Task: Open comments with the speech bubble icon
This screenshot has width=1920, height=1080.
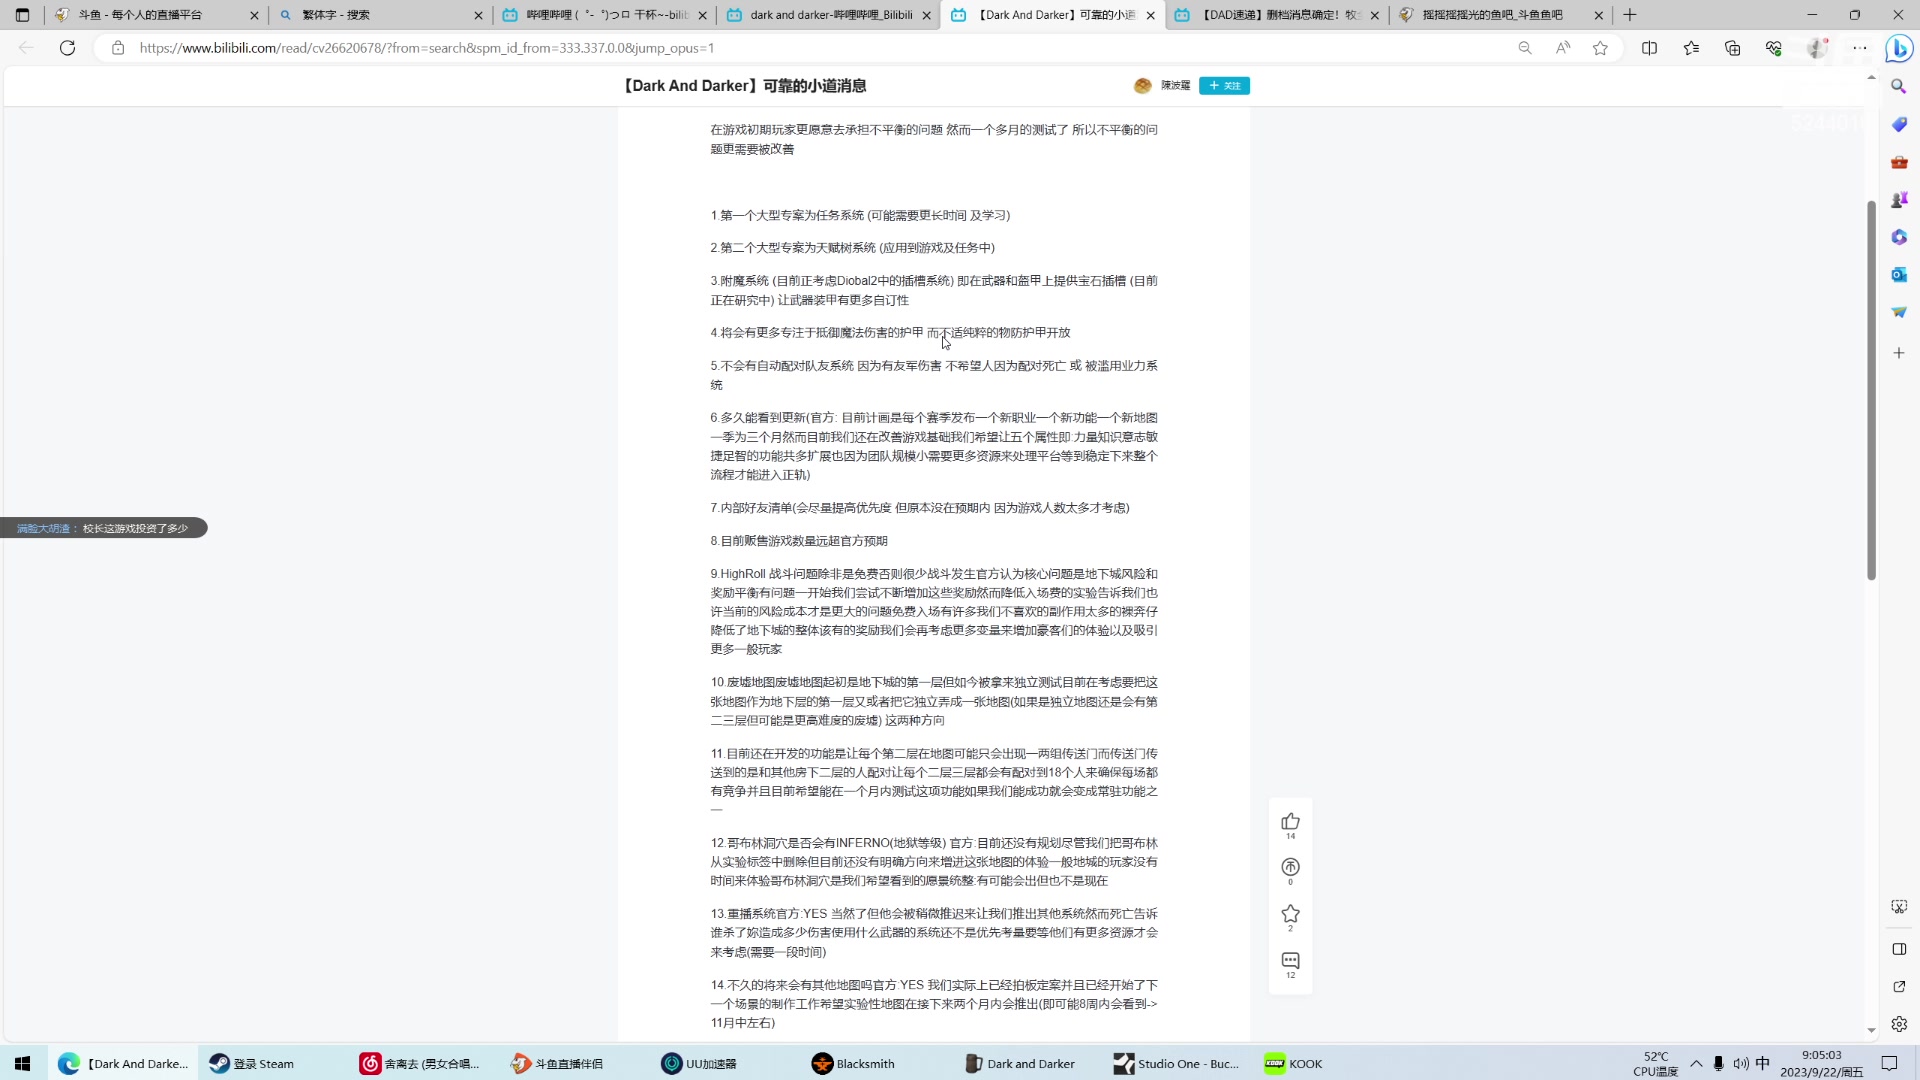Action: click(x=1290, y=960)
